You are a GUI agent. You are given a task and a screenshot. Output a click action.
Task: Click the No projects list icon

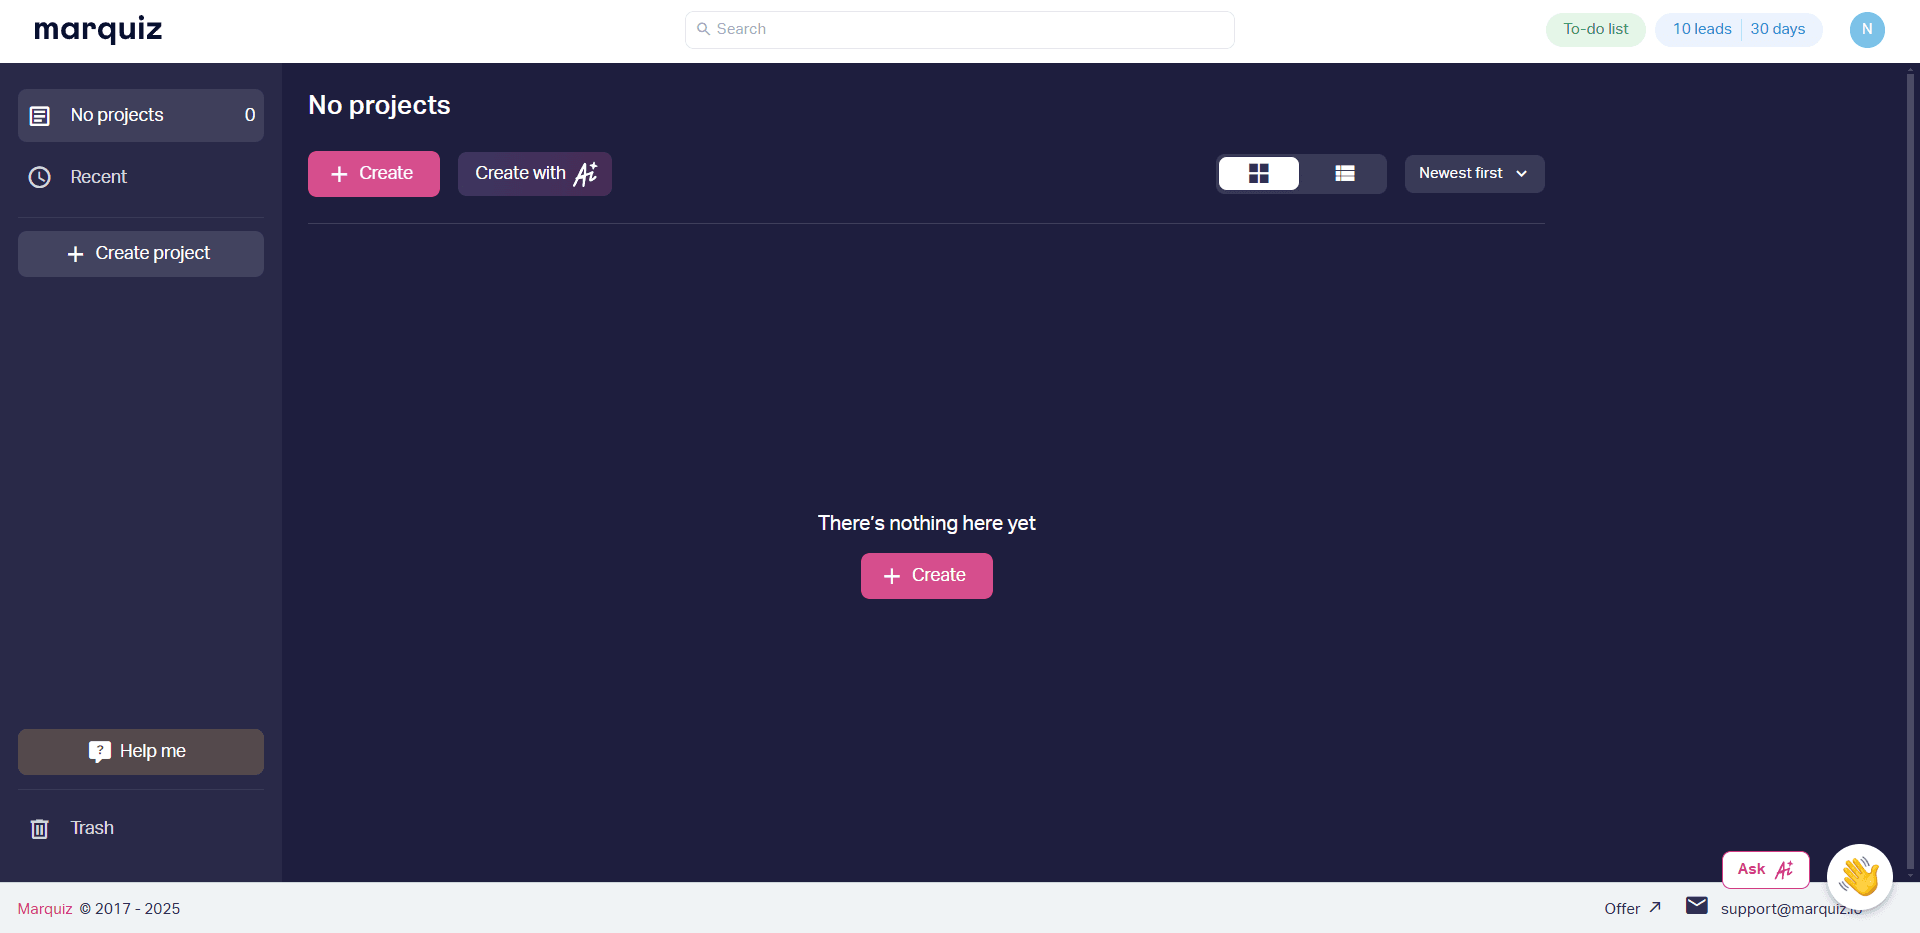40,116
